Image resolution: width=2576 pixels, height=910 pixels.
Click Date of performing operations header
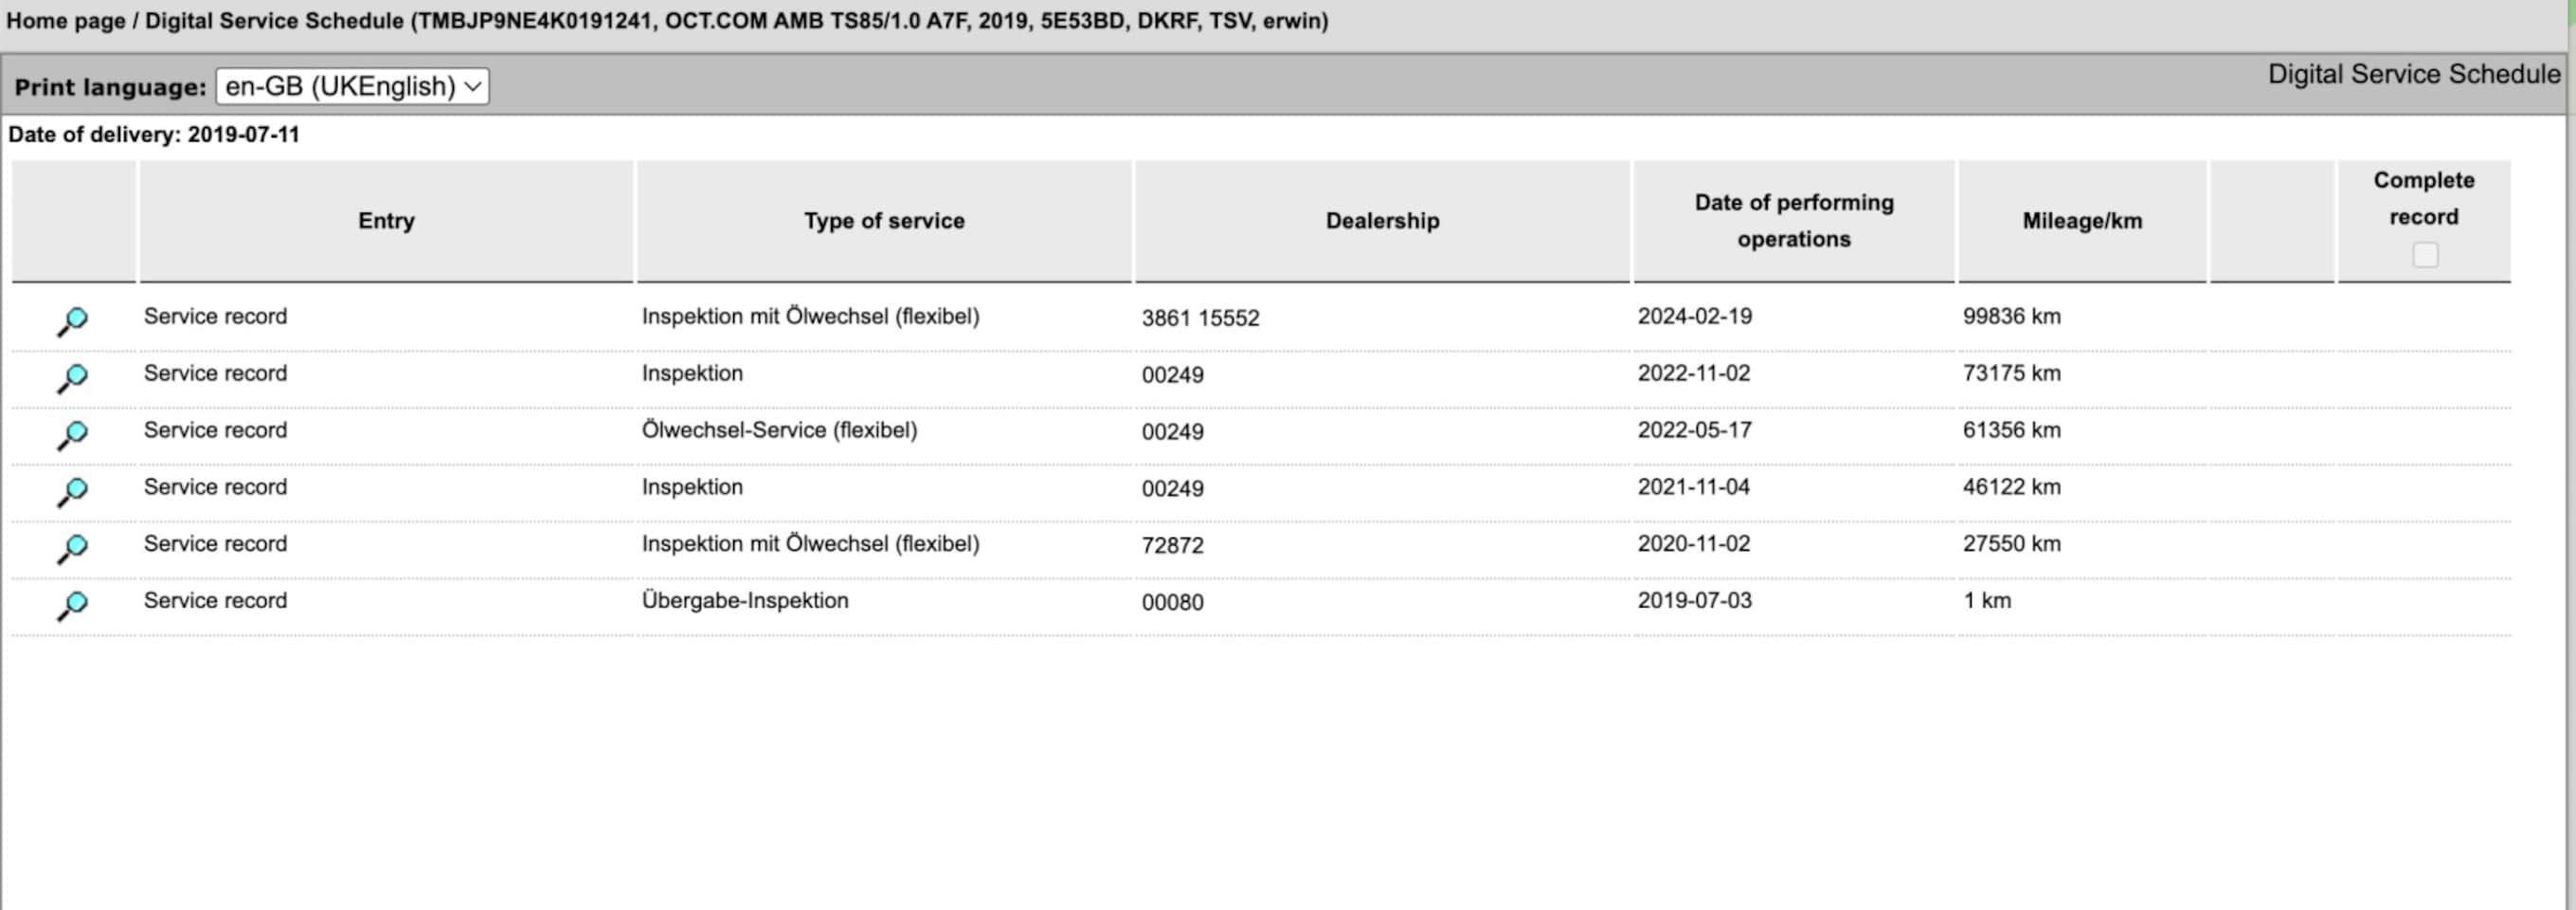tap(1793, 221)
